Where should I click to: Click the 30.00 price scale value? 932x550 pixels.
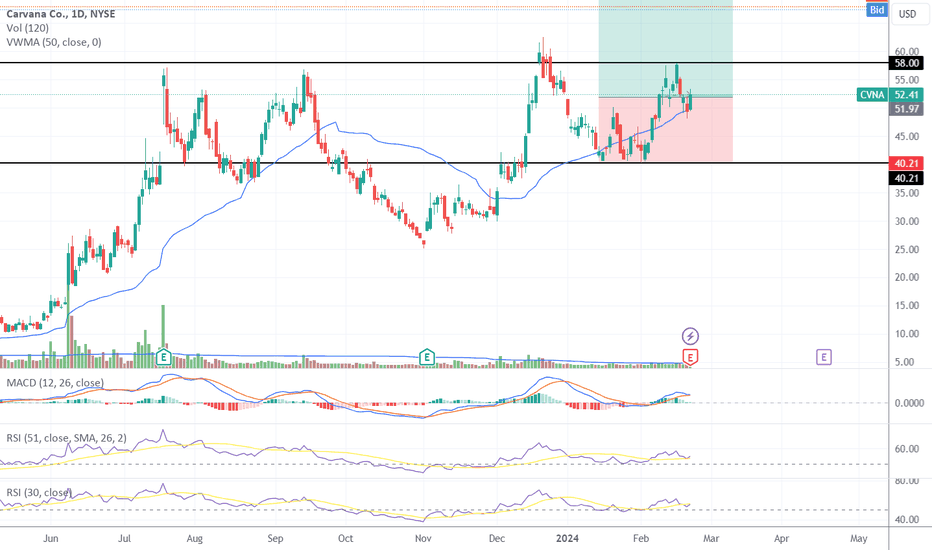907,221
